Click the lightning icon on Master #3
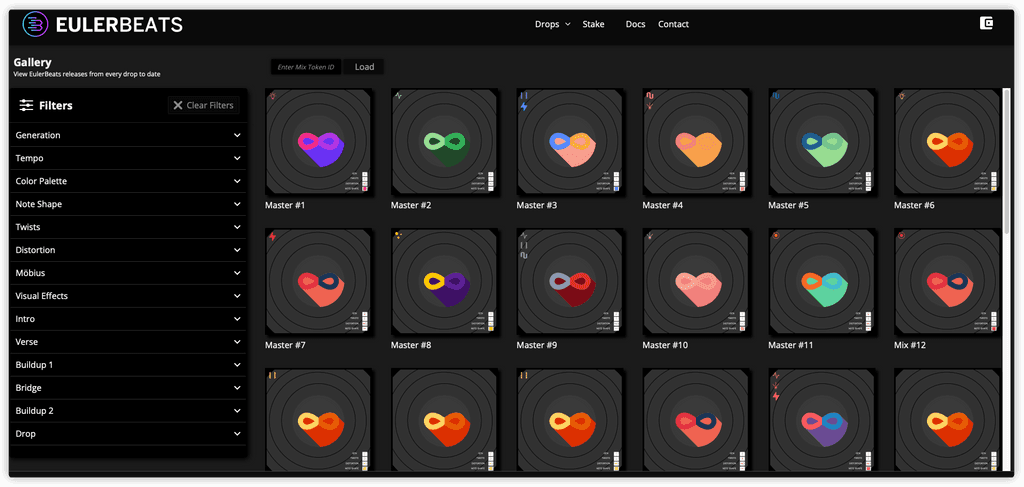The width and height of the screenshot is (1024, 487). (524, 106)
